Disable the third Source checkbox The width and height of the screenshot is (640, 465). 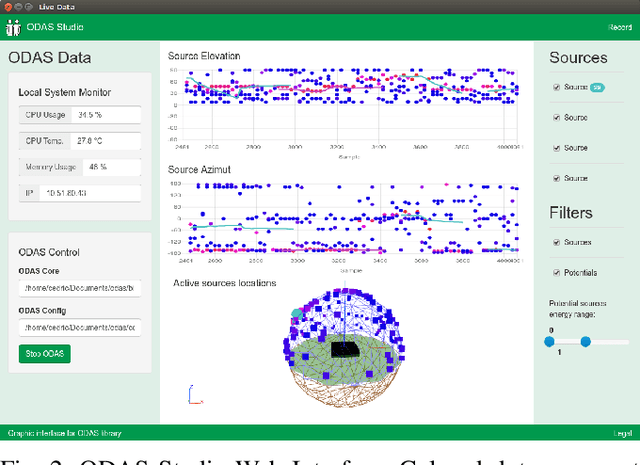(x=557, y=147)
